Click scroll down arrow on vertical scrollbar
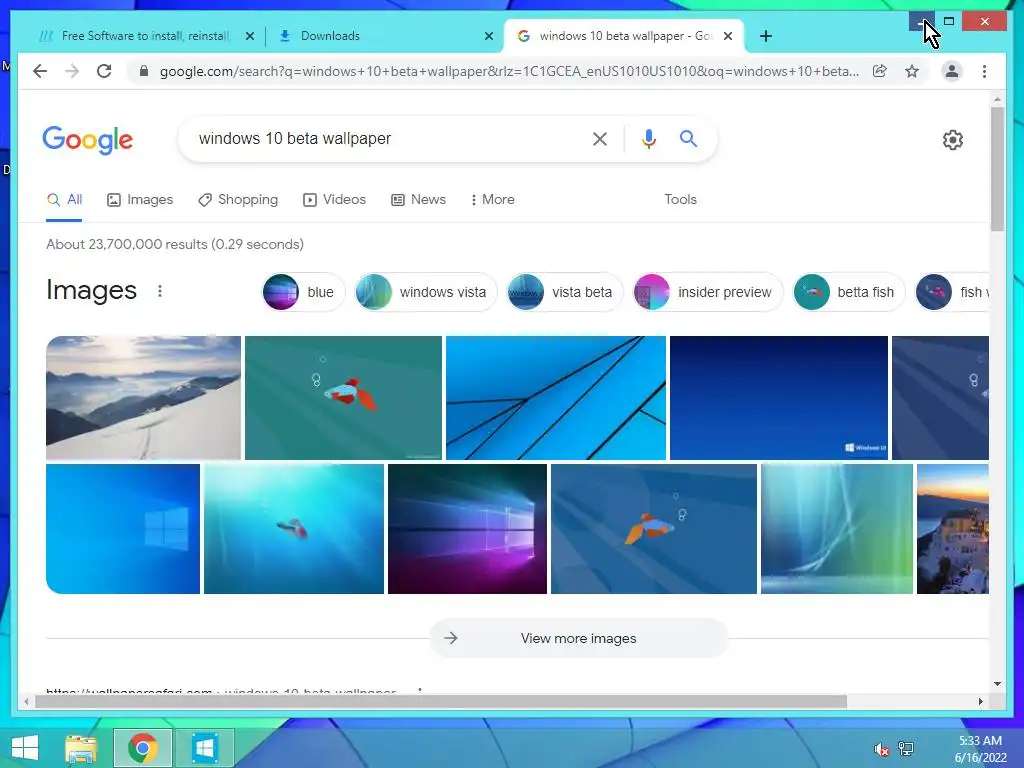1024x768 pixels. tap(997, 684)
